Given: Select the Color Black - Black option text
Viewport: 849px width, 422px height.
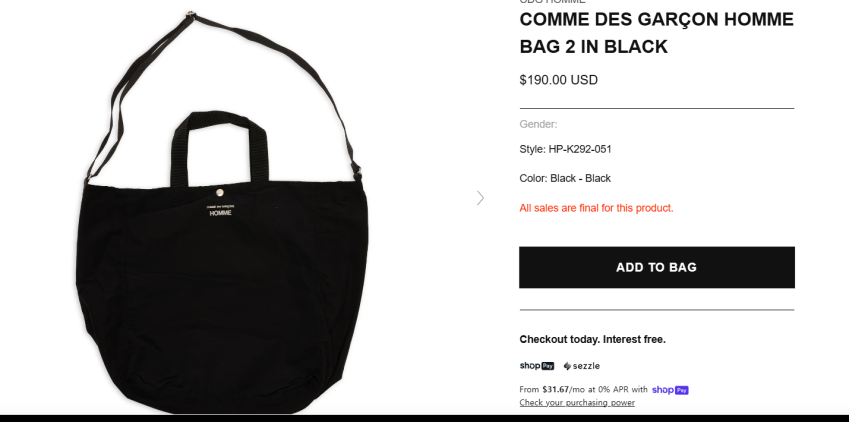Looking at the screenshot, I should [x=565, y=178].
